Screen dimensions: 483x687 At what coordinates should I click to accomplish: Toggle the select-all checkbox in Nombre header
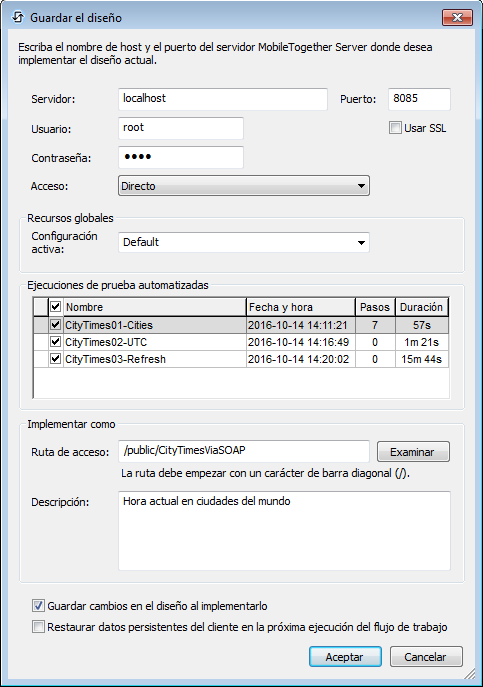pos(55,307)
